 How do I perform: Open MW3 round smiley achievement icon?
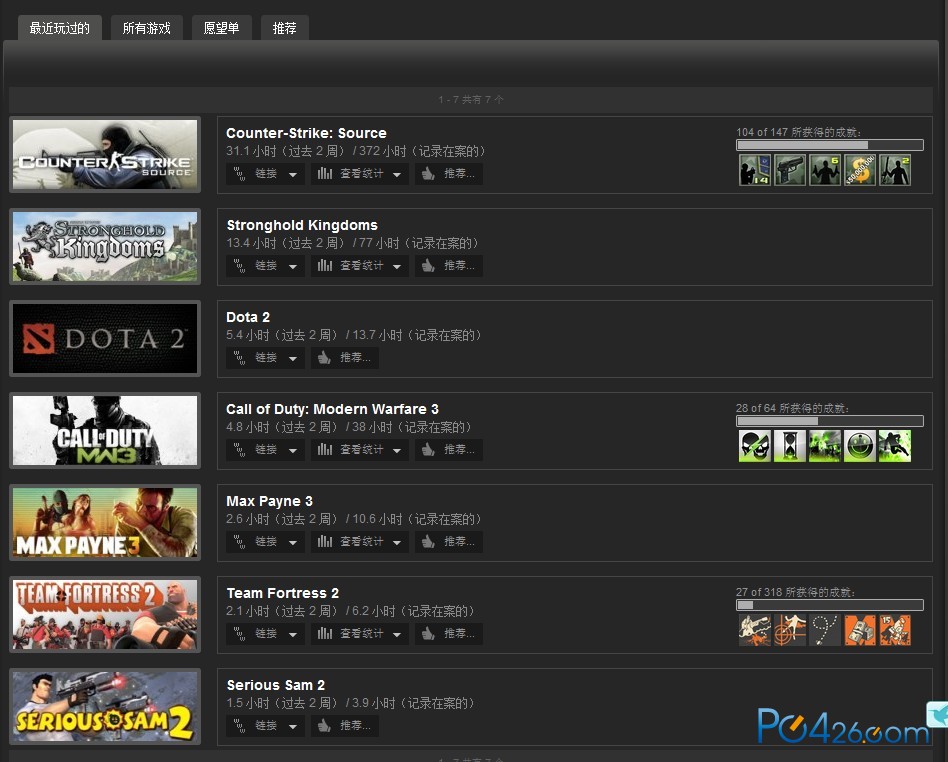click(x=860, y=446)
